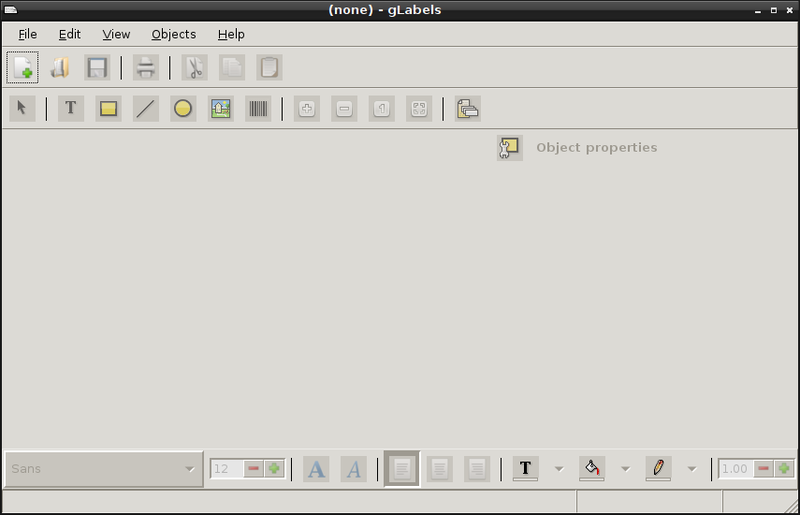The height and width of the screenshot is (515, 800).
Task: Open the Help menu
Action: (231, 34)
